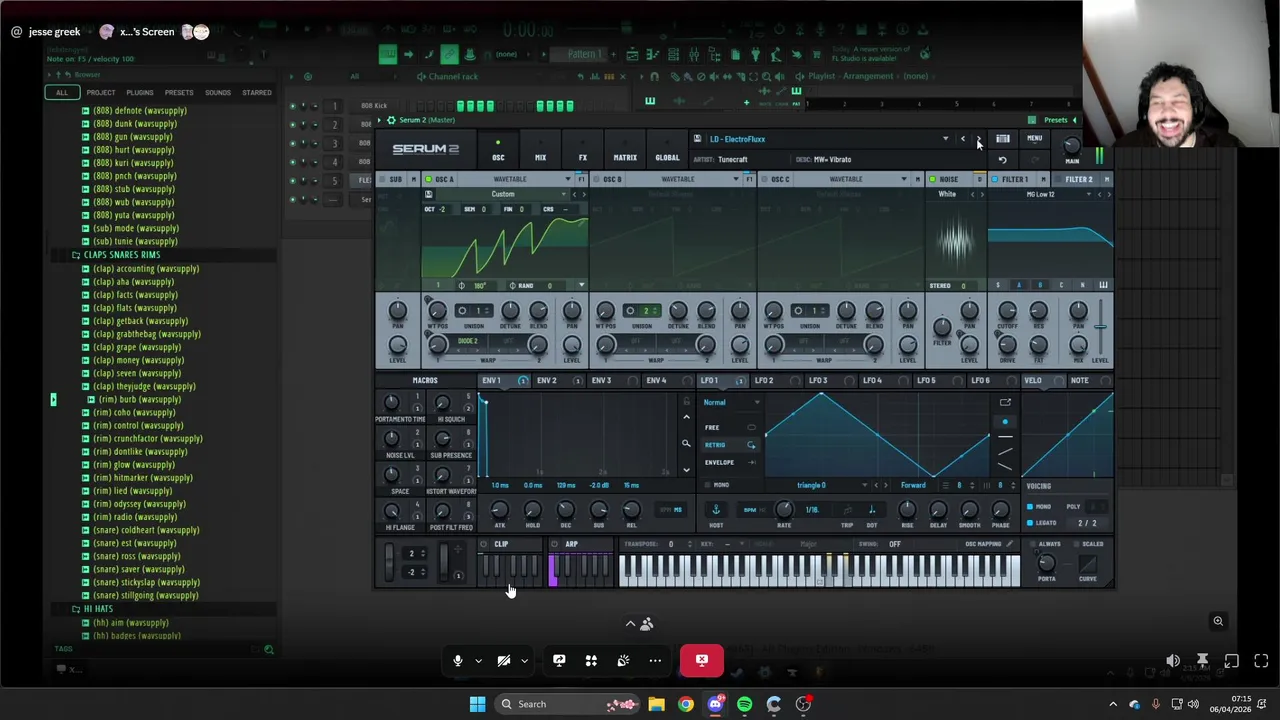The image size is (1280, 720).
Task: Mute the microphone in call bar
Action: coord(458,661)
